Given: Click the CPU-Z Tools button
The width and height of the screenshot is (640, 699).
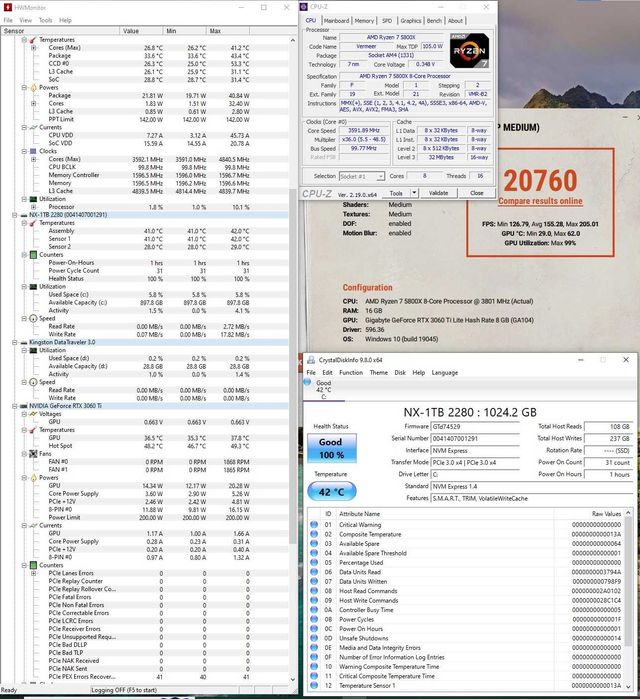Looking at the screenshot, I should pos(396,193).
